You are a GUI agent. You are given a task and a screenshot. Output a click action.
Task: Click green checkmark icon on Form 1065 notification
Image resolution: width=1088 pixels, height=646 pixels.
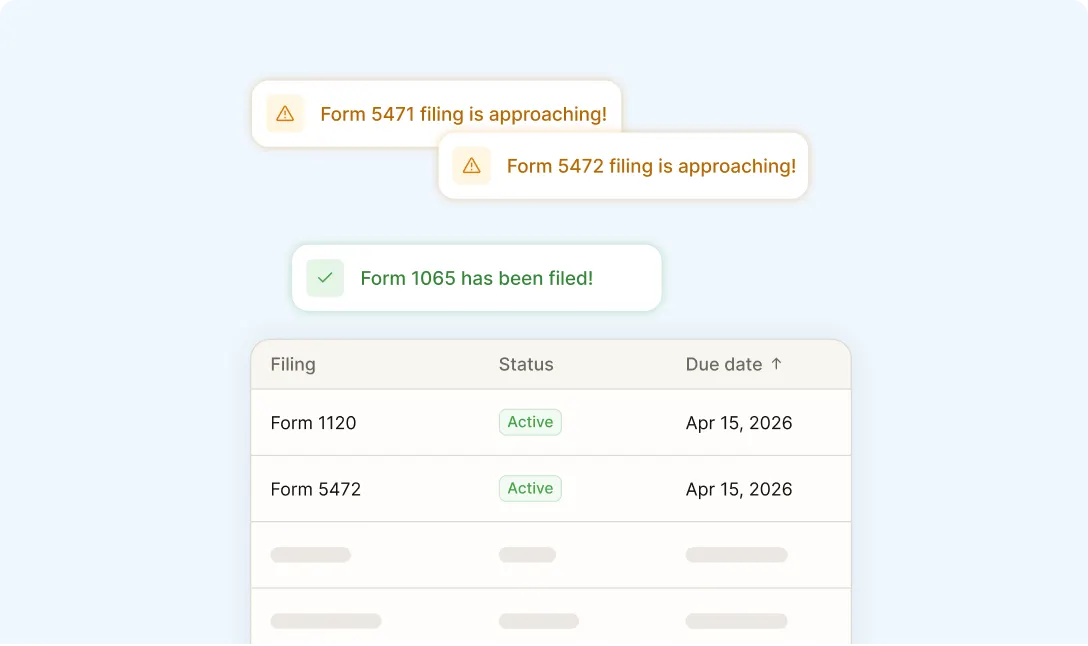(325, 278)
